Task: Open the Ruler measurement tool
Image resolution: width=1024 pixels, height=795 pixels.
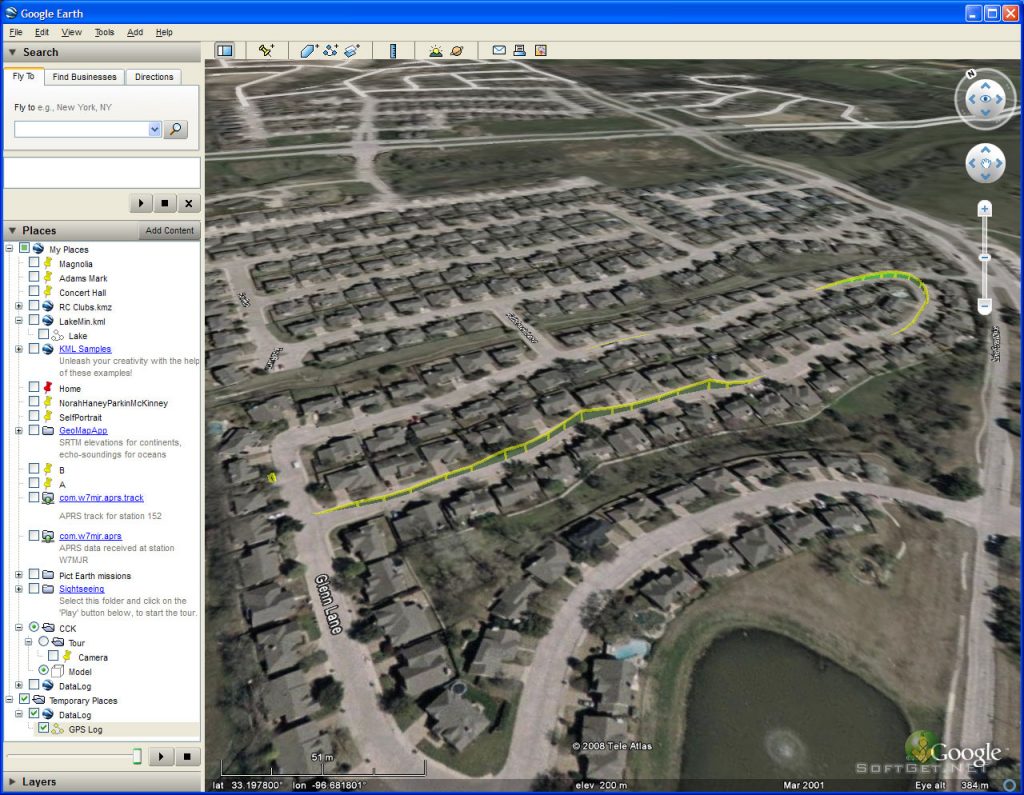Action: [393, 50]
